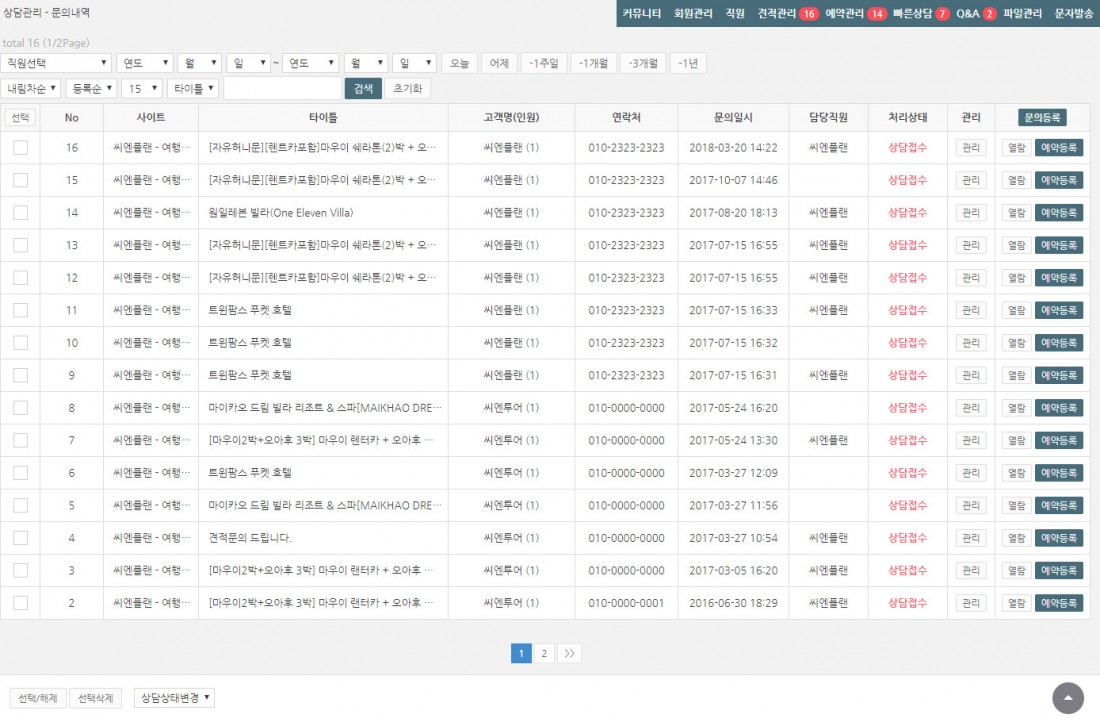This screenshot has height=722, width=1100.
Task: Click the scroll-to-top arrow button
Action: 1068,698
